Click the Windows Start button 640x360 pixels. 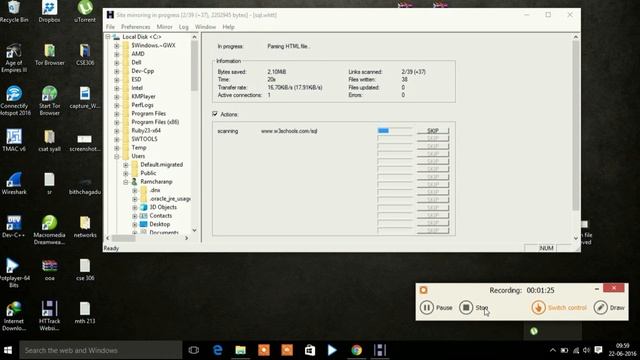[x=8, y=350]
